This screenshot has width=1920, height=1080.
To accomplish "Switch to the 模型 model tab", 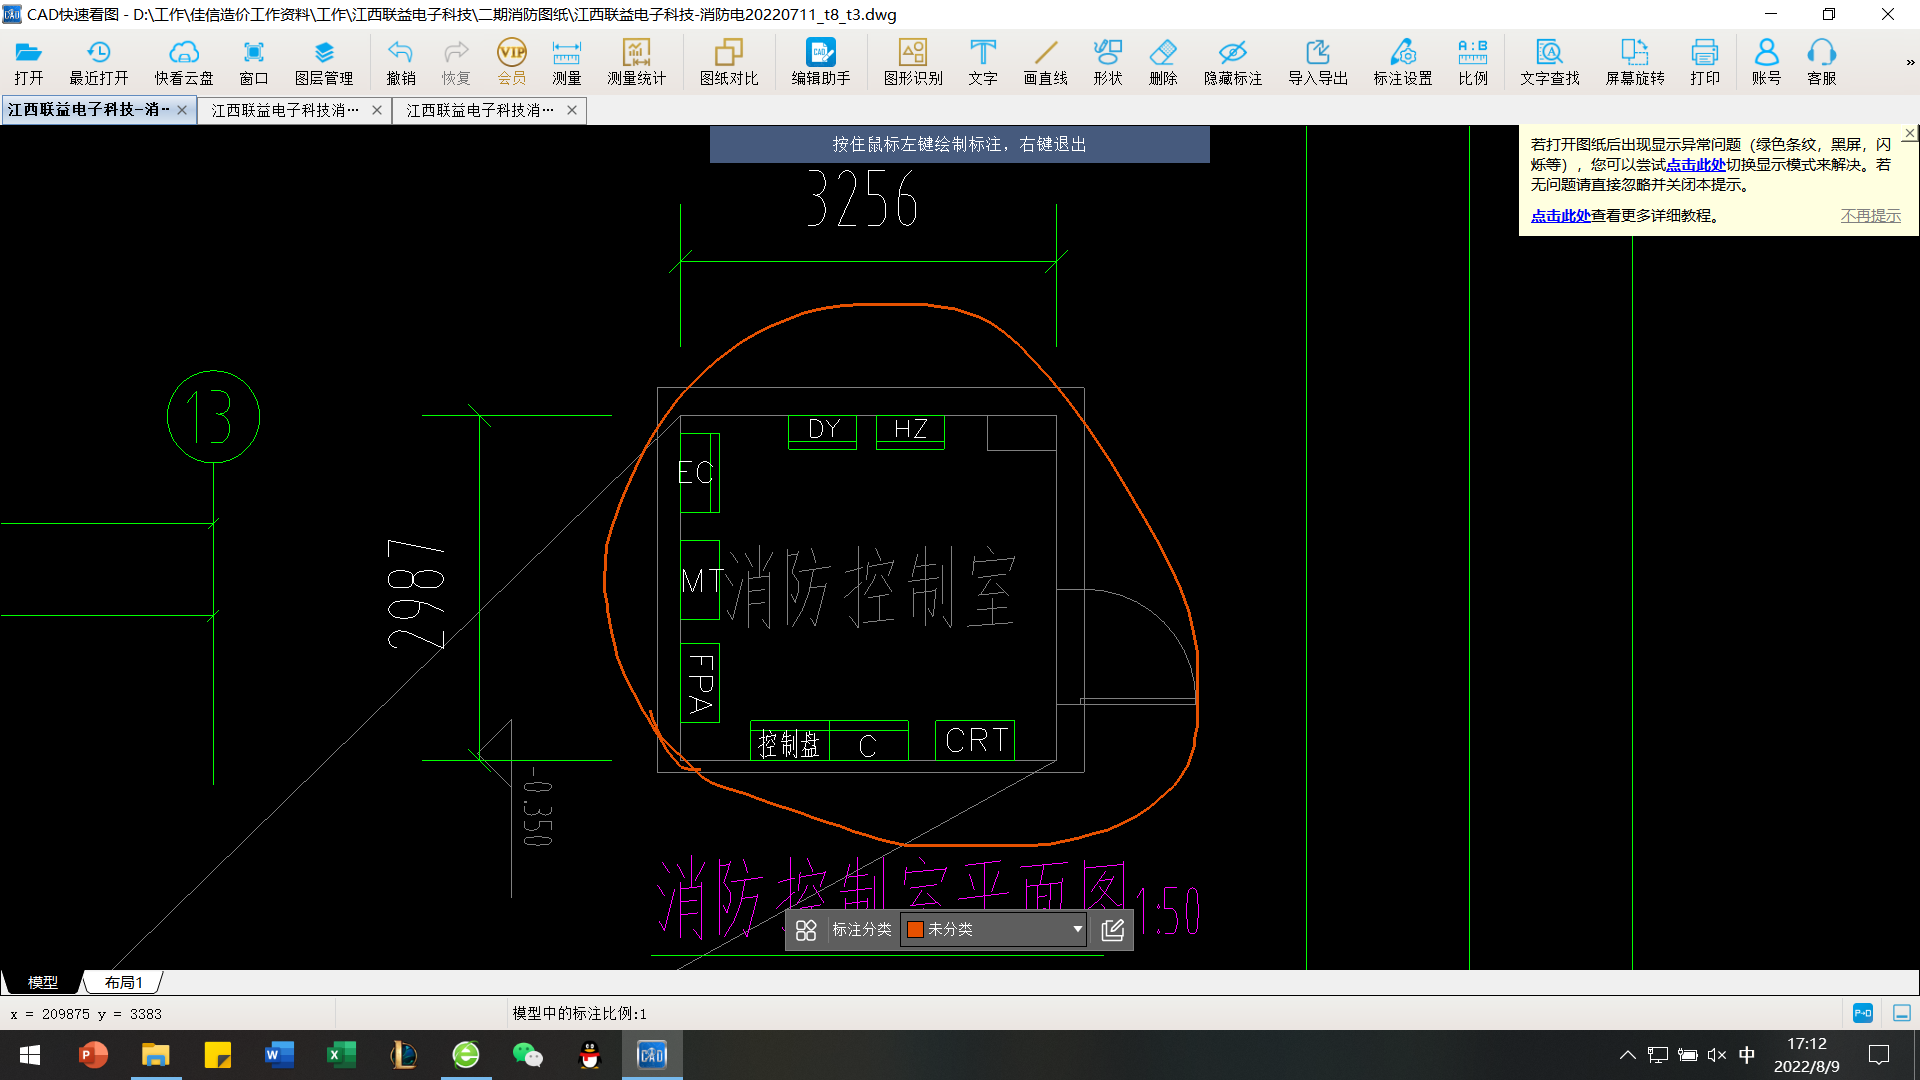I will coord(42,982).
